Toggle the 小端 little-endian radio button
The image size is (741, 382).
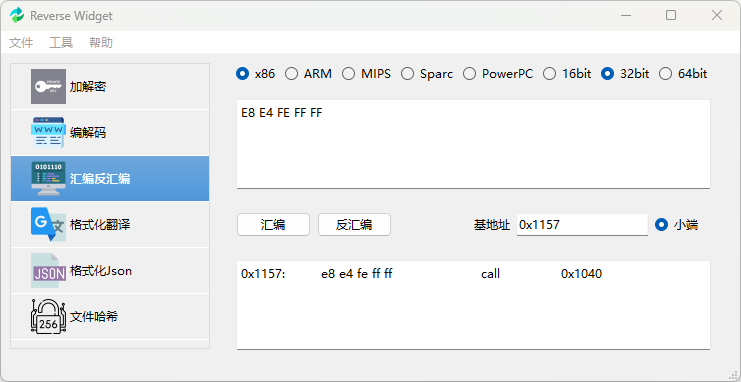676,225
